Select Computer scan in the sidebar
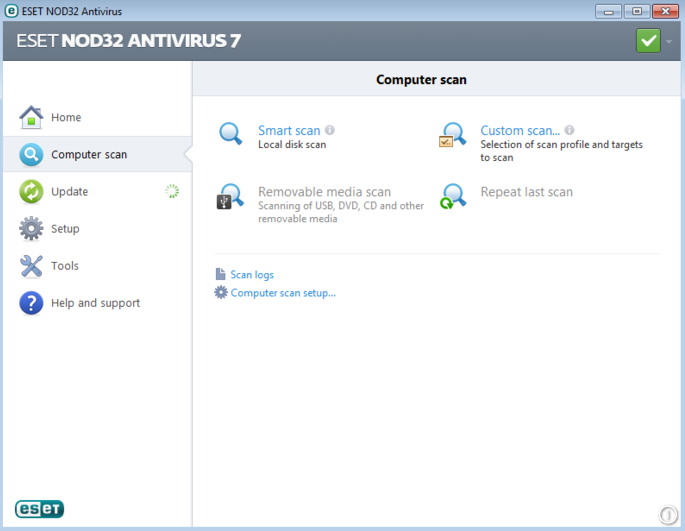This screenshot has height=531, width=685. (88, 155)
